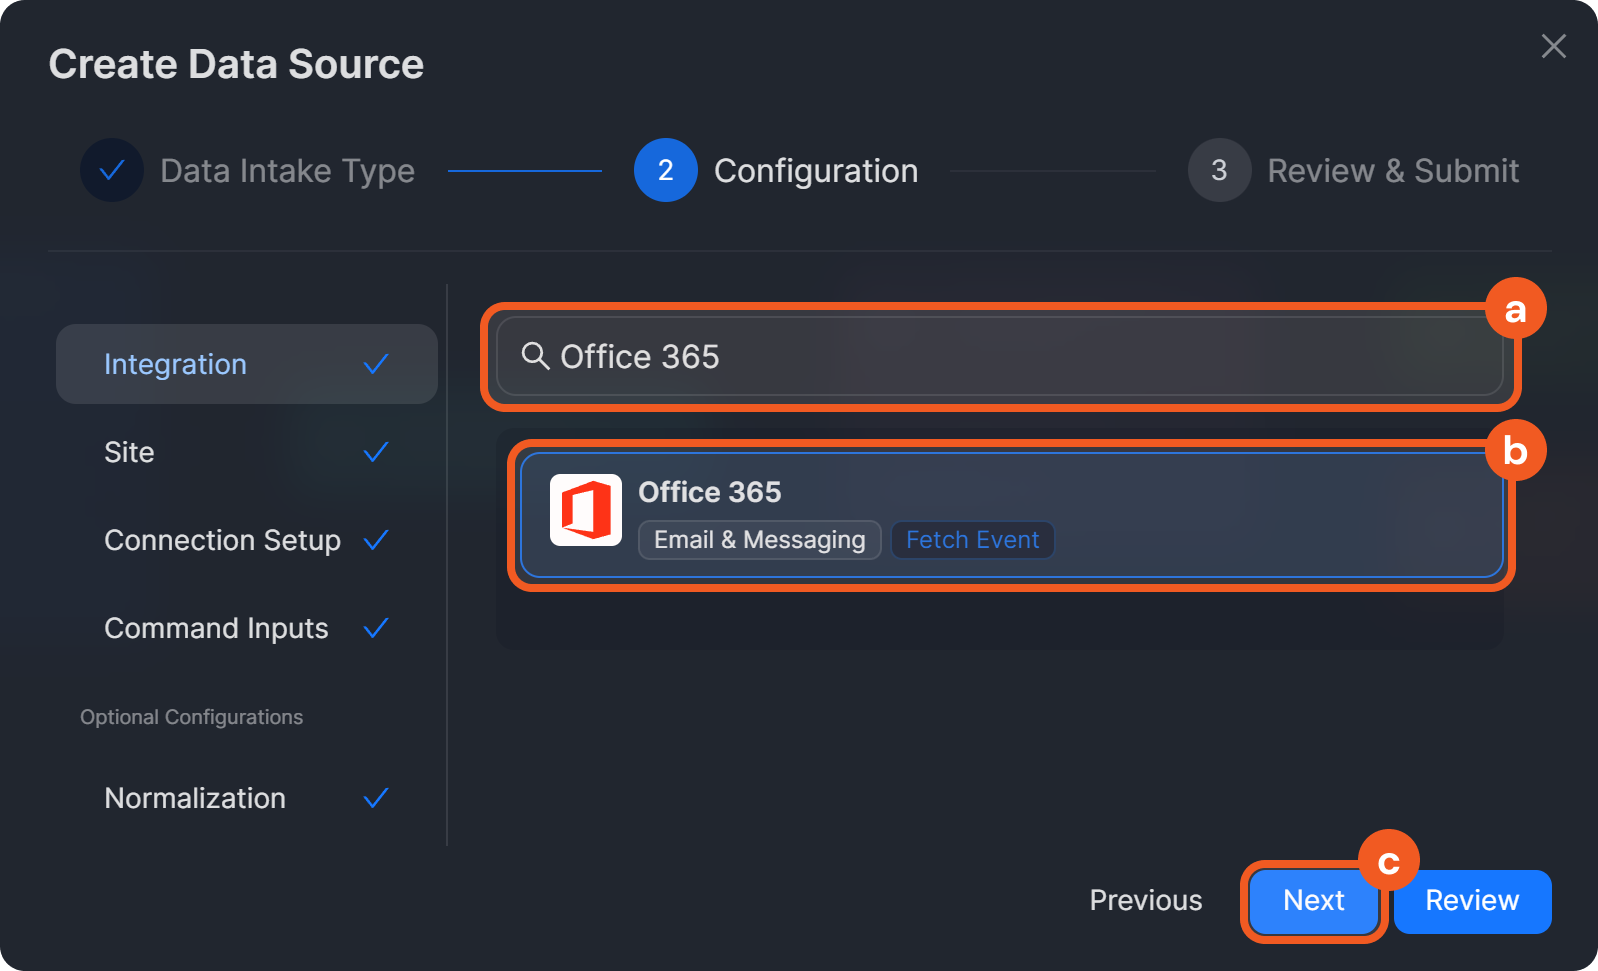Click the Review & Submit step label

[1393, 171]
